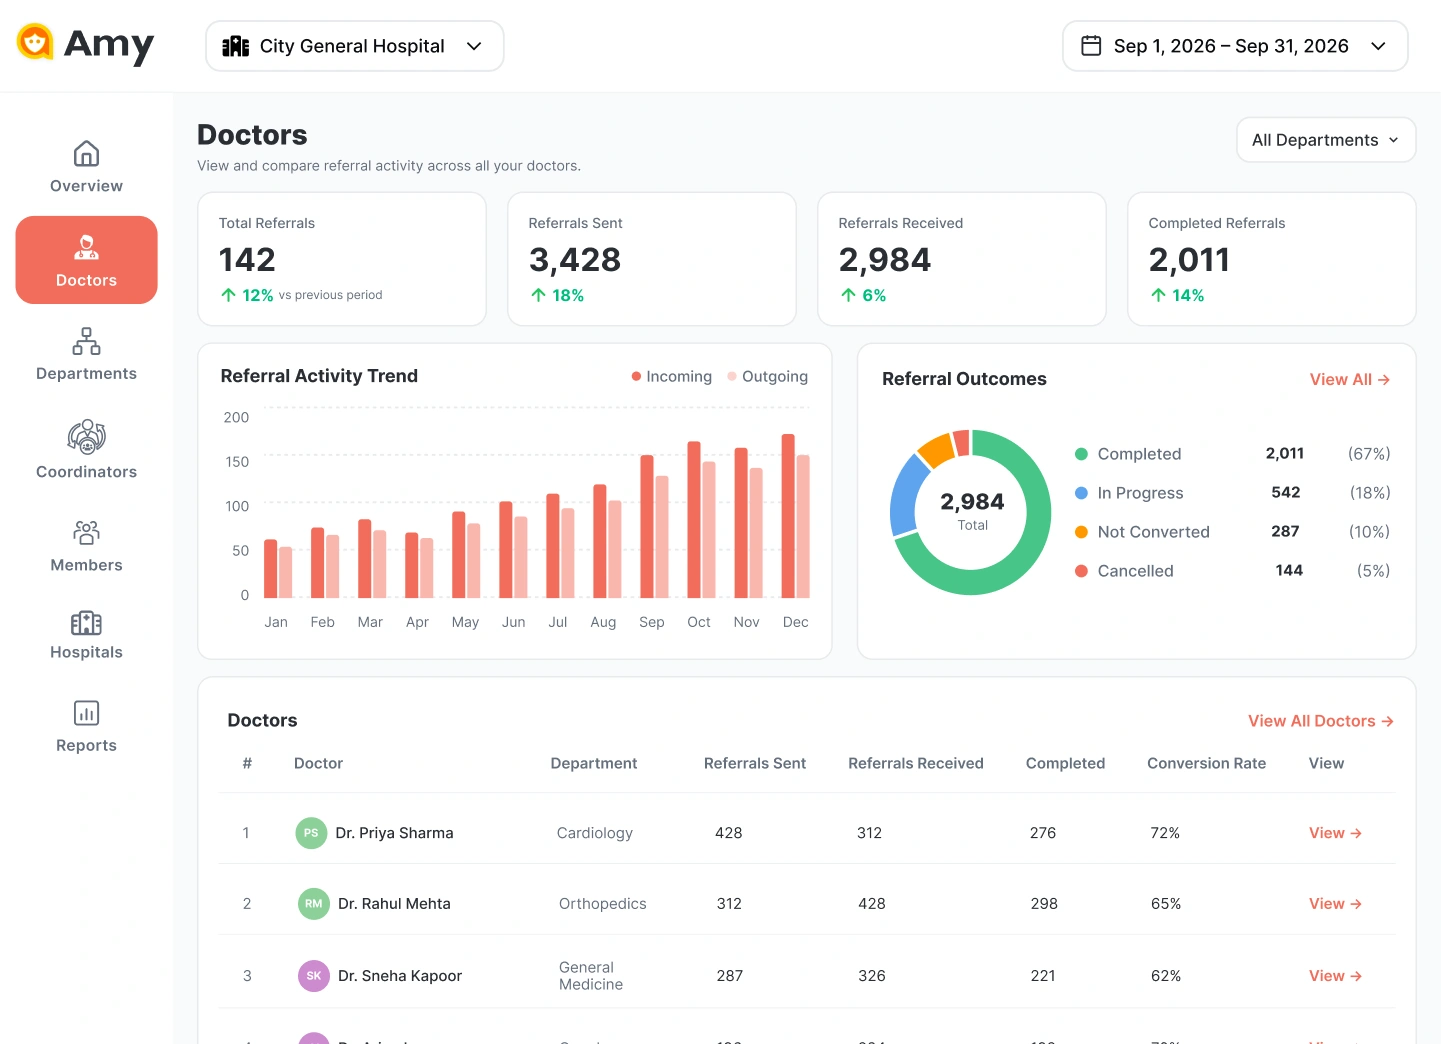
Task: Click the PS avatar for Dr. Priya Sharma
Action: (x=311, y=833)
